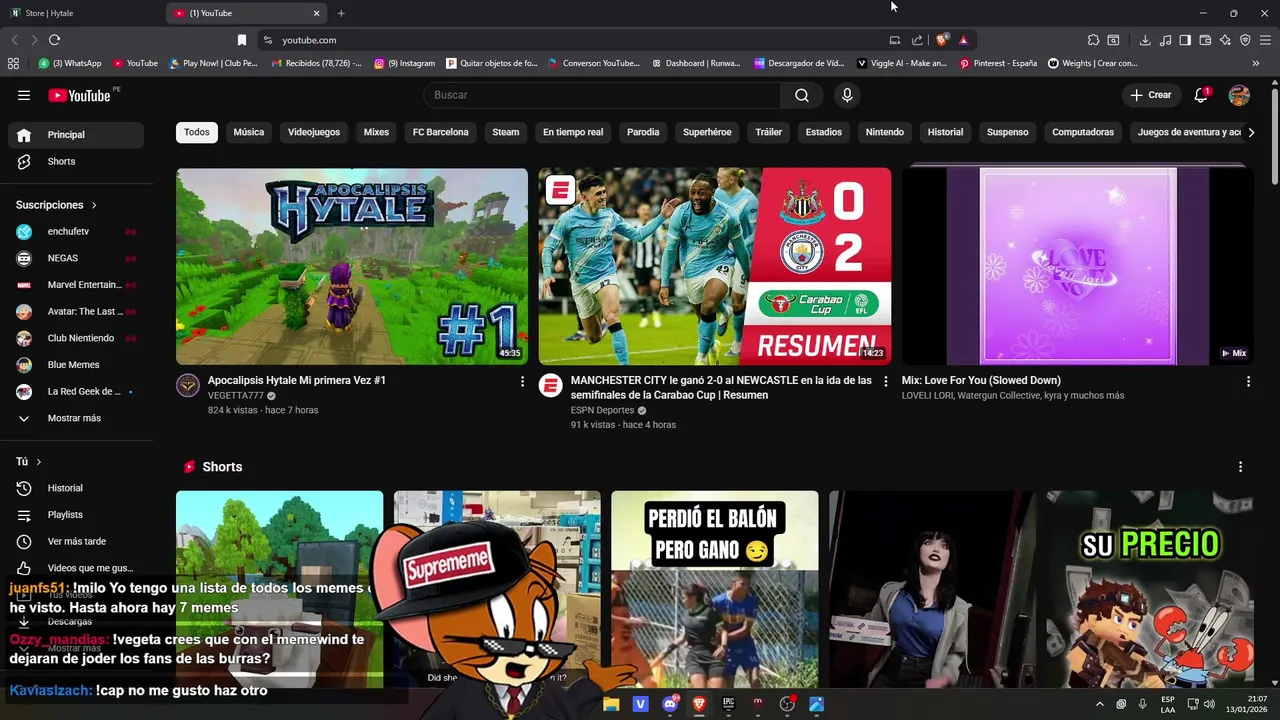This screenshot has width=1280, height=720.
Task: Show more bookmarks with the chevron
Action: [x=1255, y=63]
